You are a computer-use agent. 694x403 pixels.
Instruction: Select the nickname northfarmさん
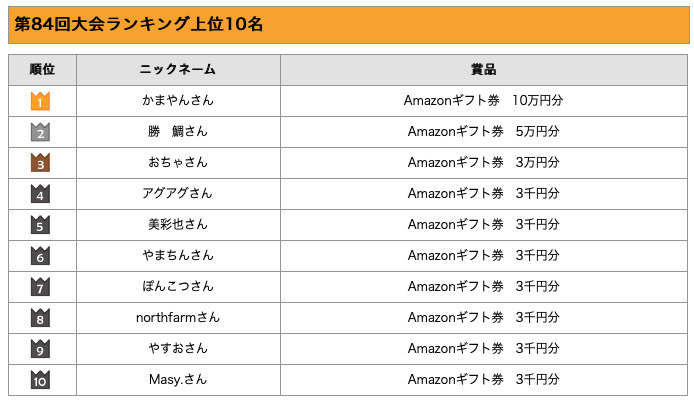click(178, 318)
